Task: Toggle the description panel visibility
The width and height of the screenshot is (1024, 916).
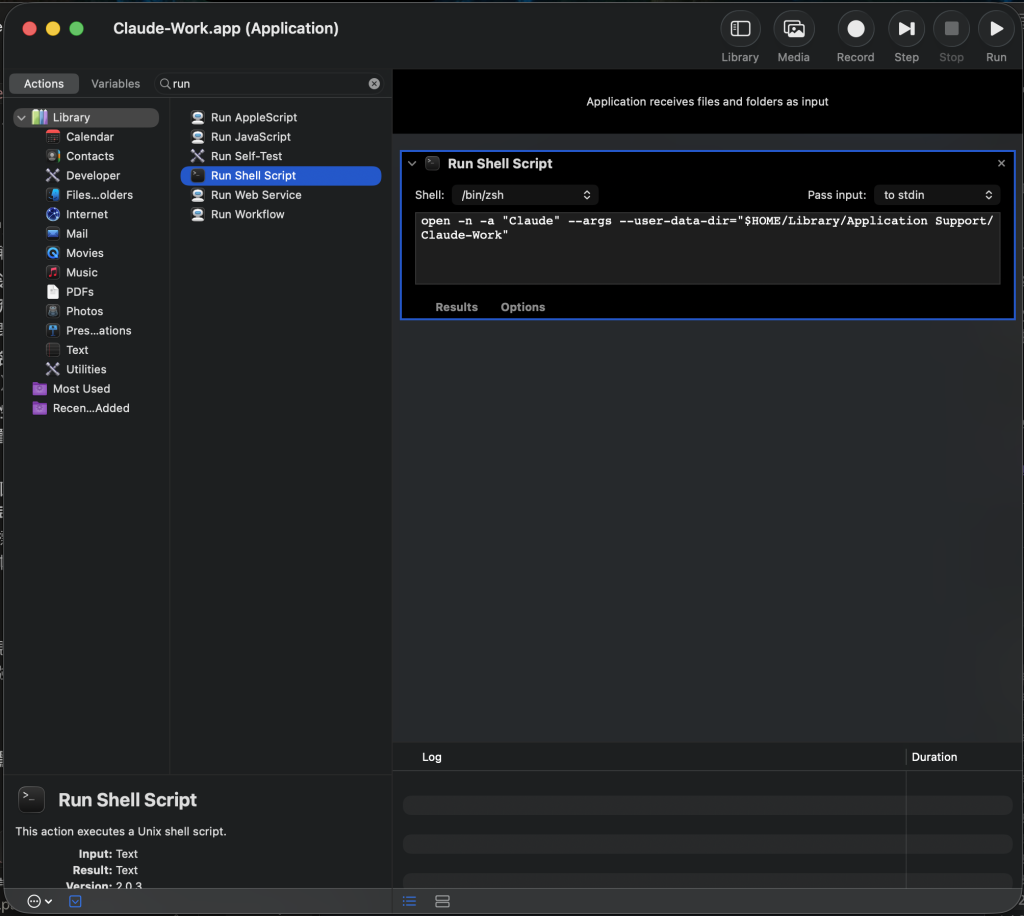Action: 75,901
